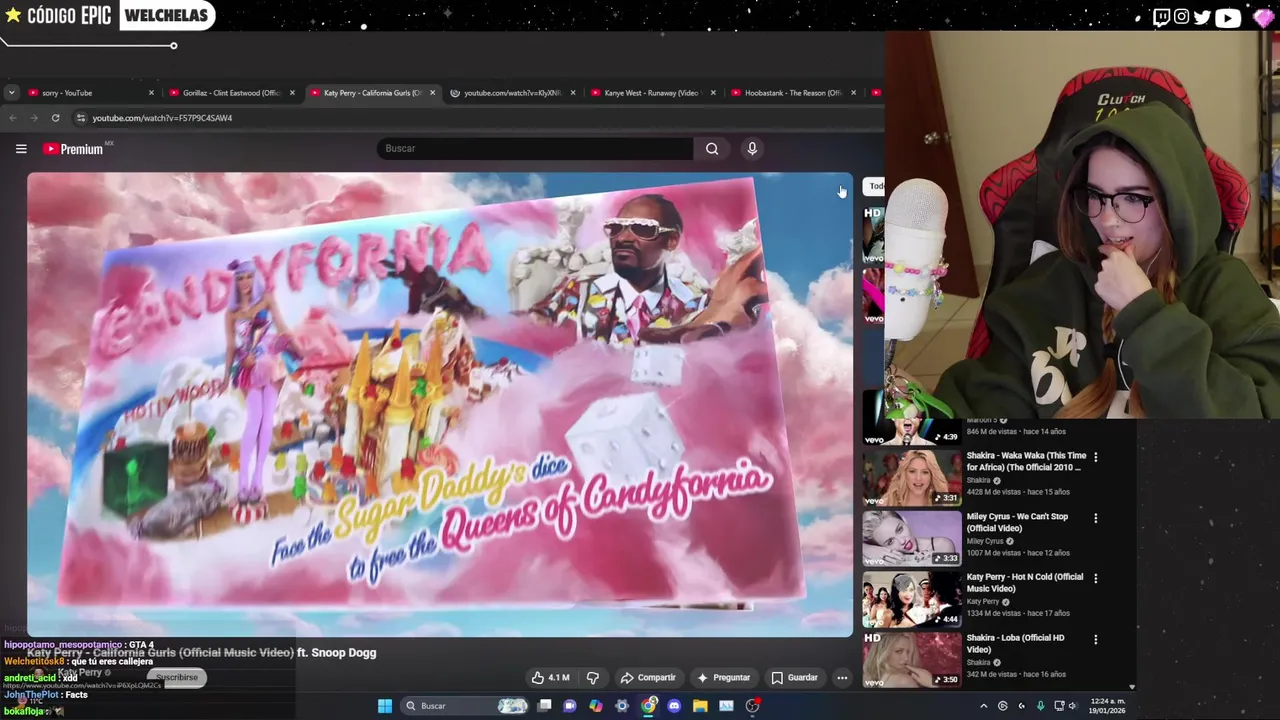
Task: Show hidden icons in the system tray
Action: coord(983,706)
